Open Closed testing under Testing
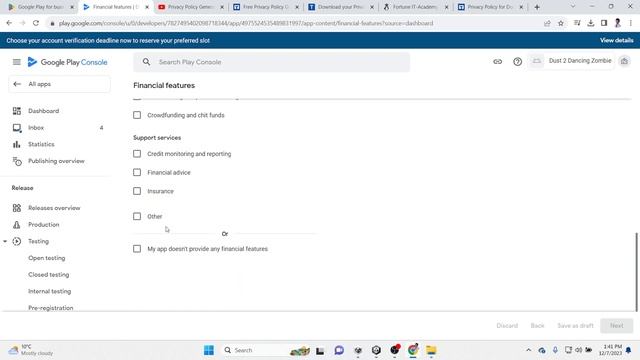Viewport: 640px width, 360px height. pos(49,275)
